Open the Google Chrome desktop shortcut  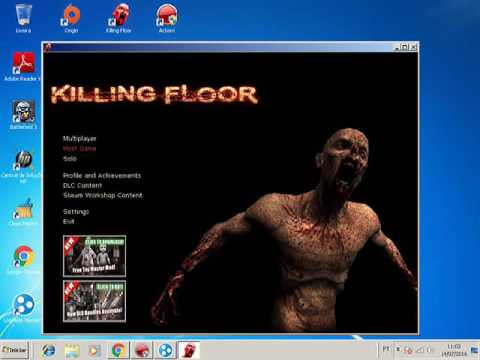[x=23, y=260]
